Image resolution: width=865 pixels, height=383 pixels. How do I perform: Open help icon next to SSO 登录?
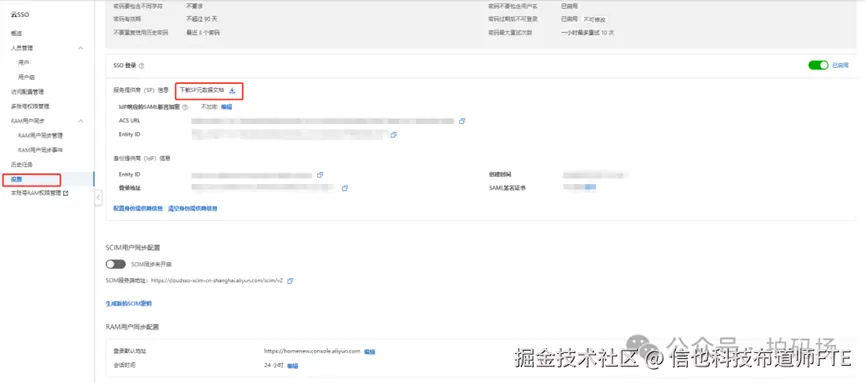[142, 66]
